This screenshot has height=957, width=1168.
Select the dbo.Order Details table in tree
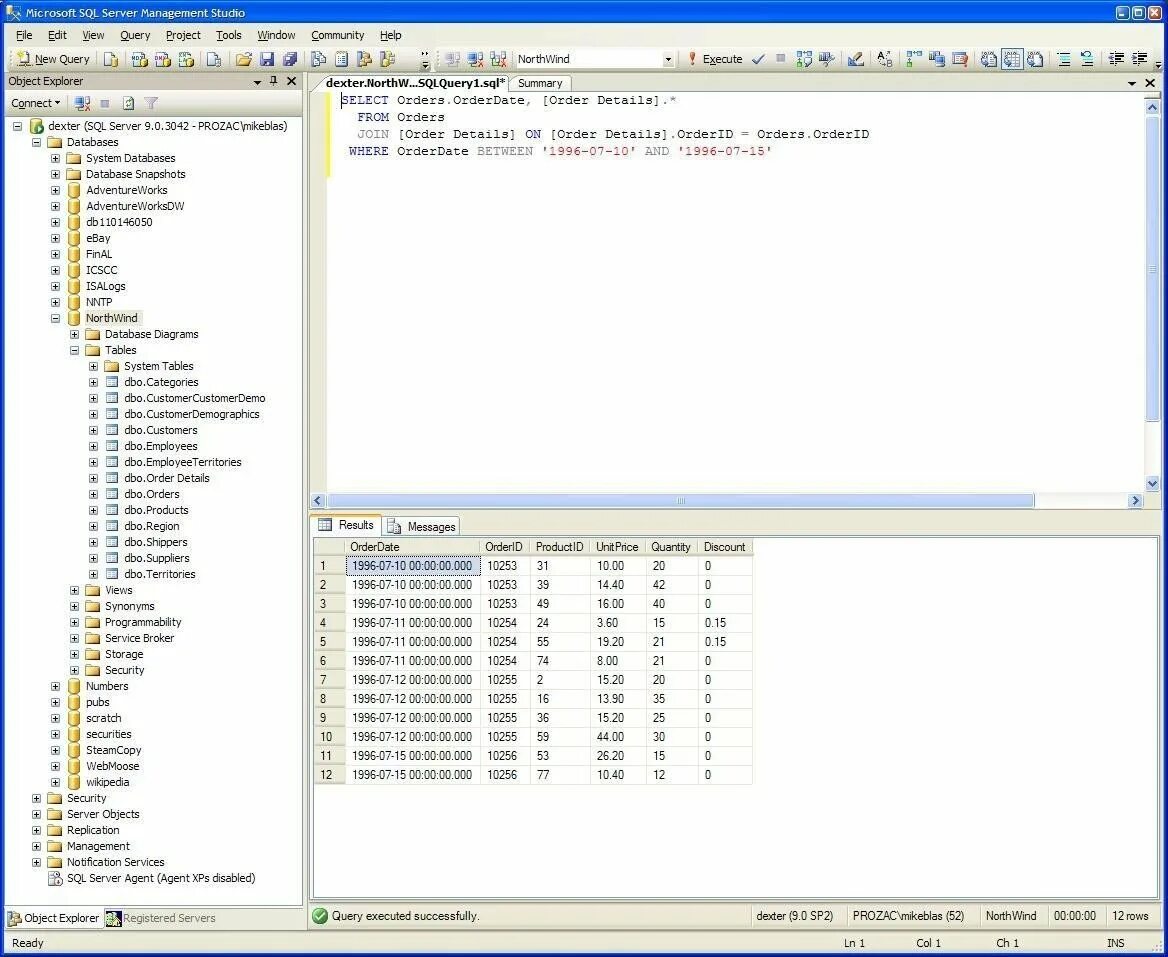pos(167,478)
